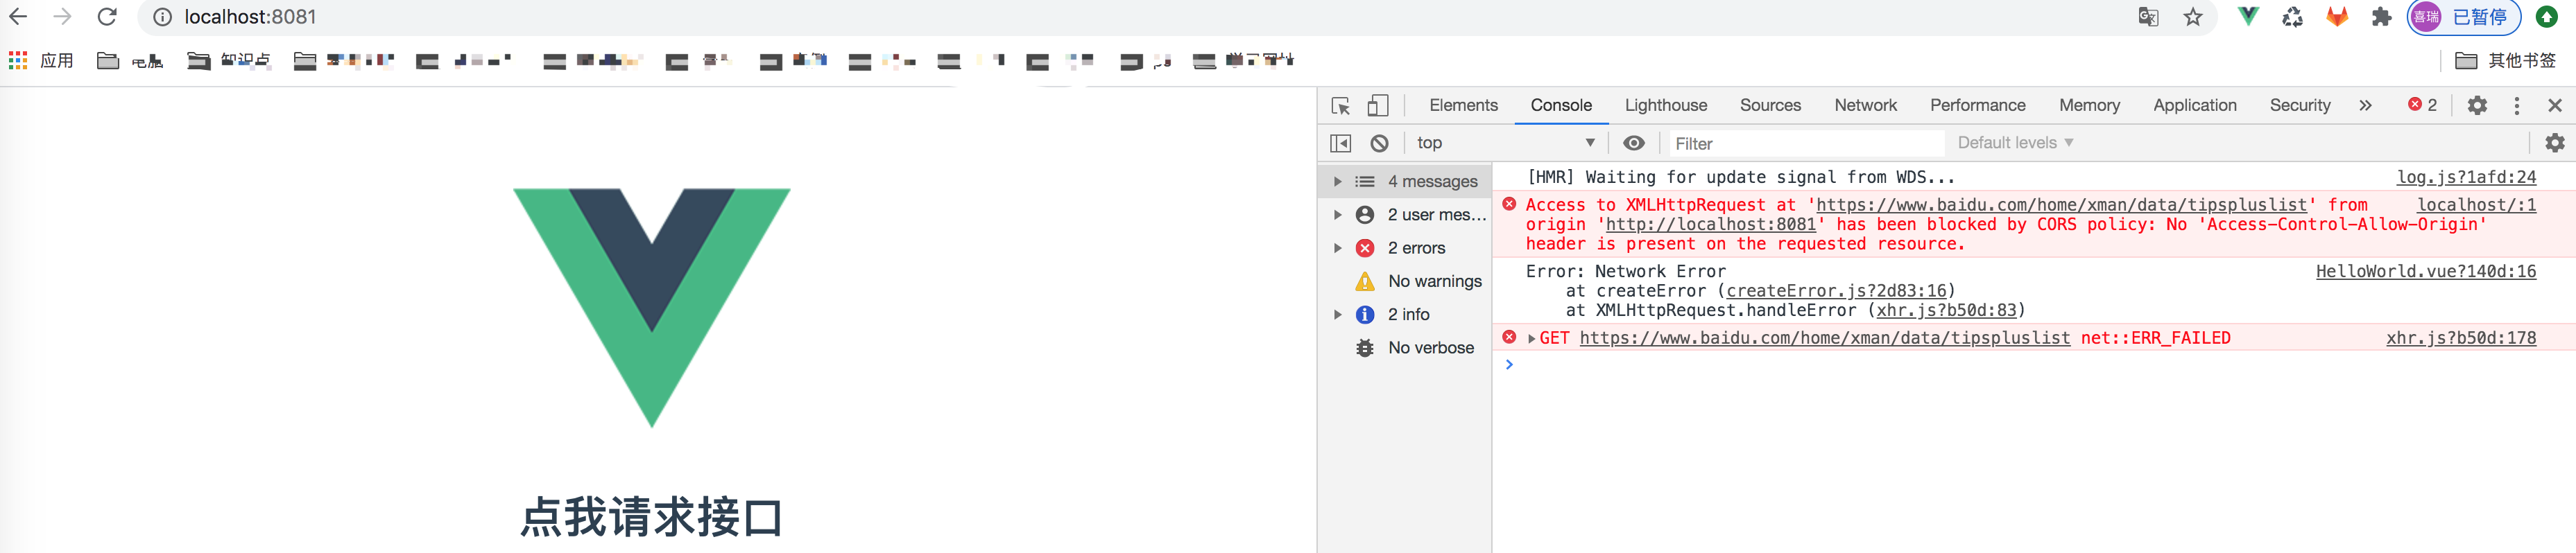
Task: Open DevTools settings gear
Action: 2477,105
